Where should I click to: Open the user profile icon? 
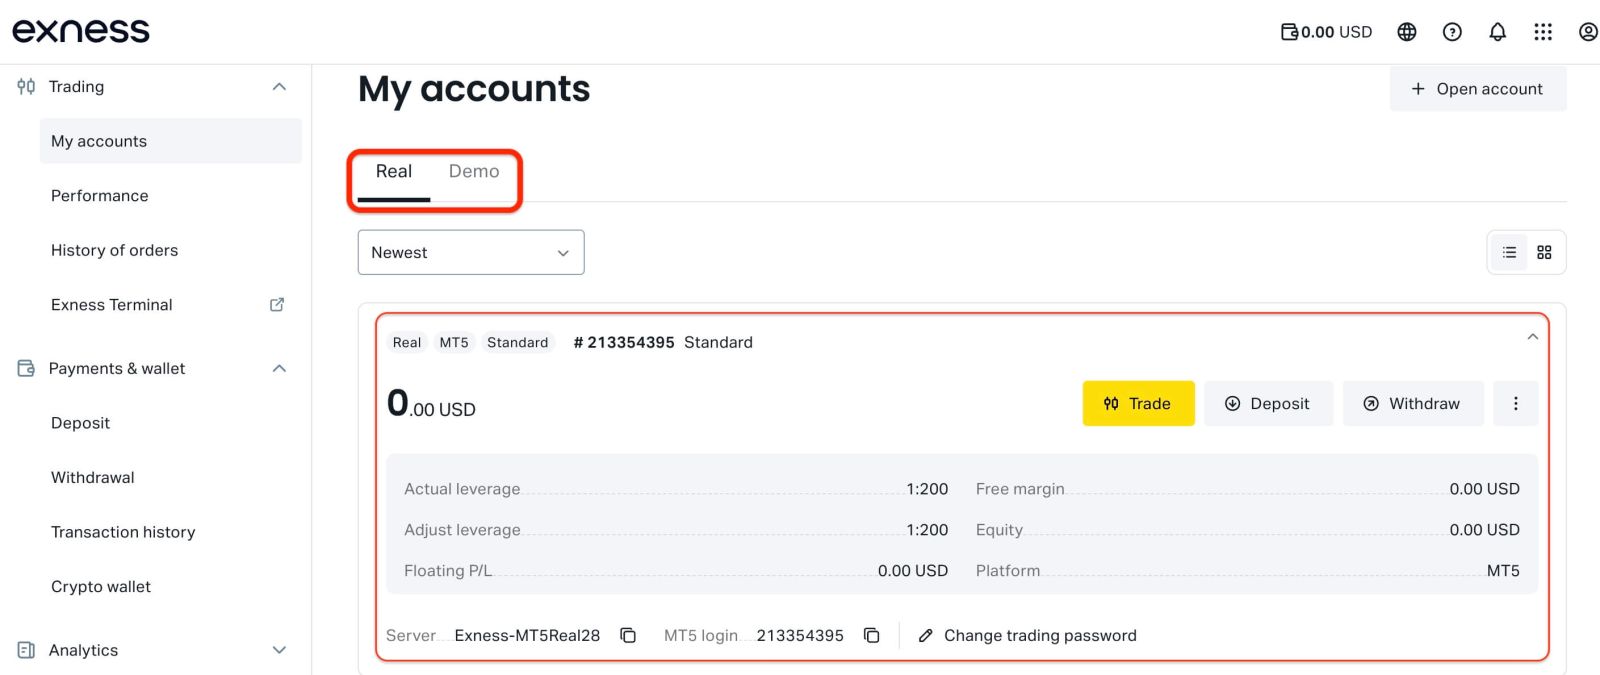pyautogui.click(x=1587, y=32)
